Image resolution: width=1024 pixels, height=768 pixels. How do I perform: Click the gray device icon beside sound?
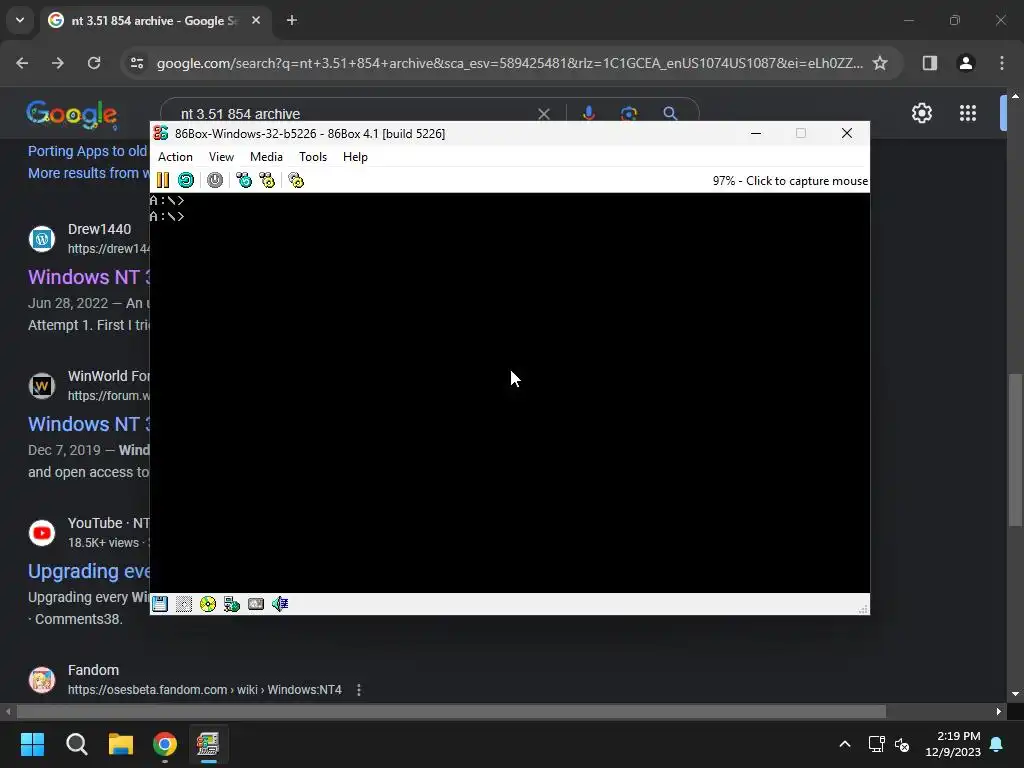(x=256, y=604)
